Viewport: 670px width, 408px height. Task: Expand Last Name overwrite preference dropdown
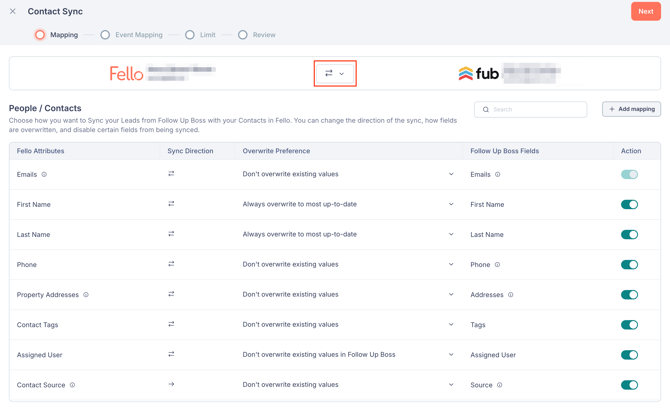(x=348, y=234)
